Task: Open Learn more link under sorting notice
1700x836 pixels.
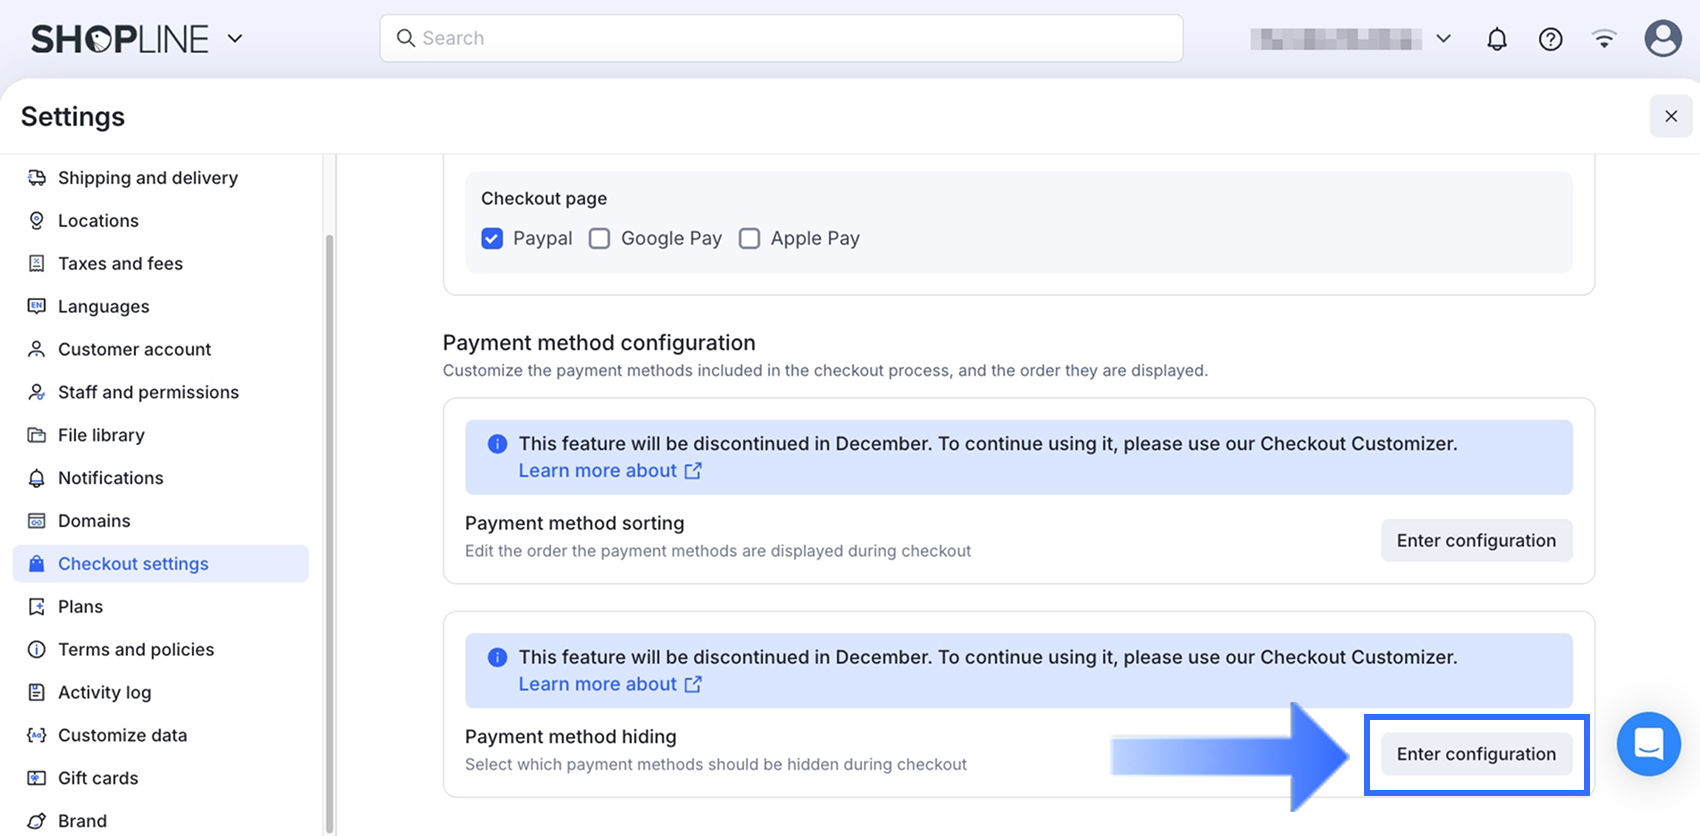Action: pyautogui.click(x=609, y=471)
